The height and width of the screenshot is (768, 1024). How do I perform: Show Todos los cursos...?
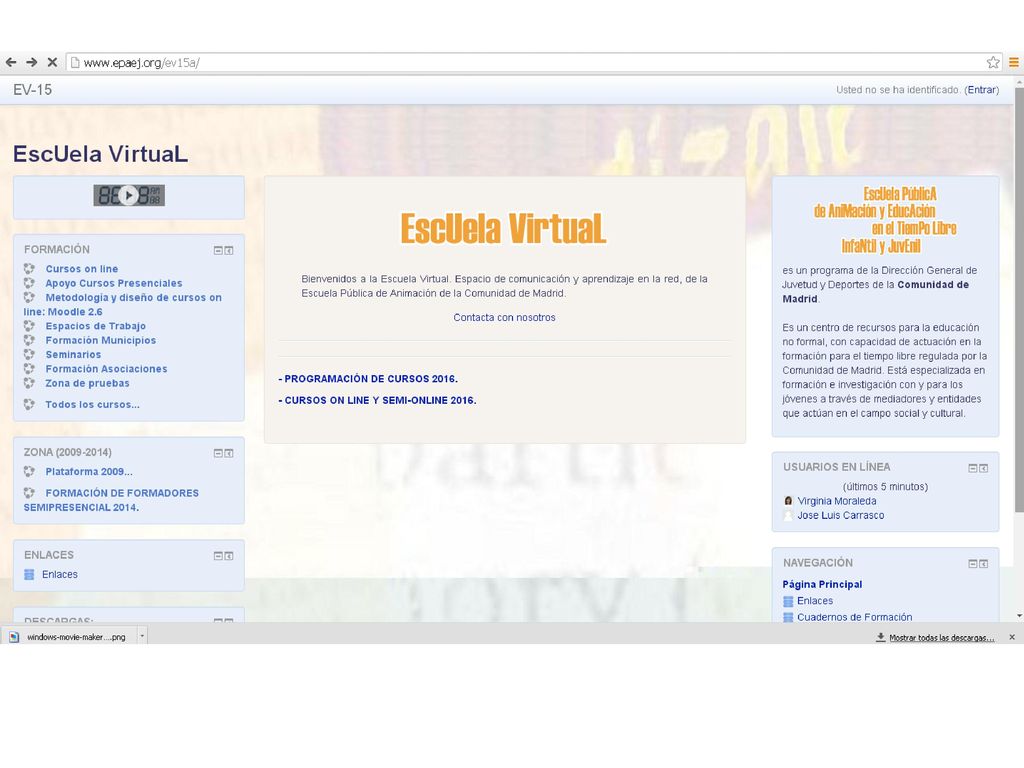tap(92, 404)
